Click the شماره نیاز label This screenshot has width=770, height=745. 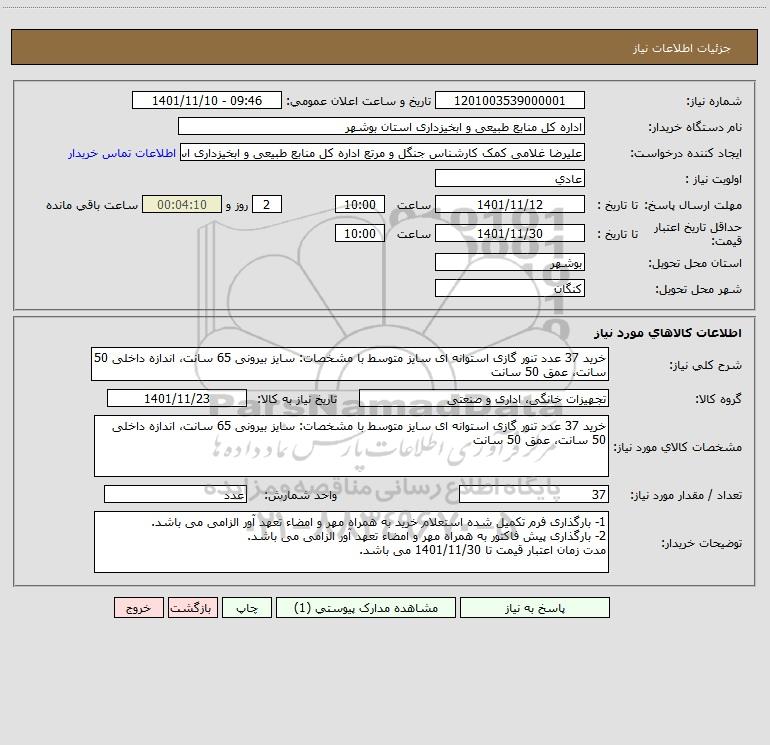[x=714, y=102]
